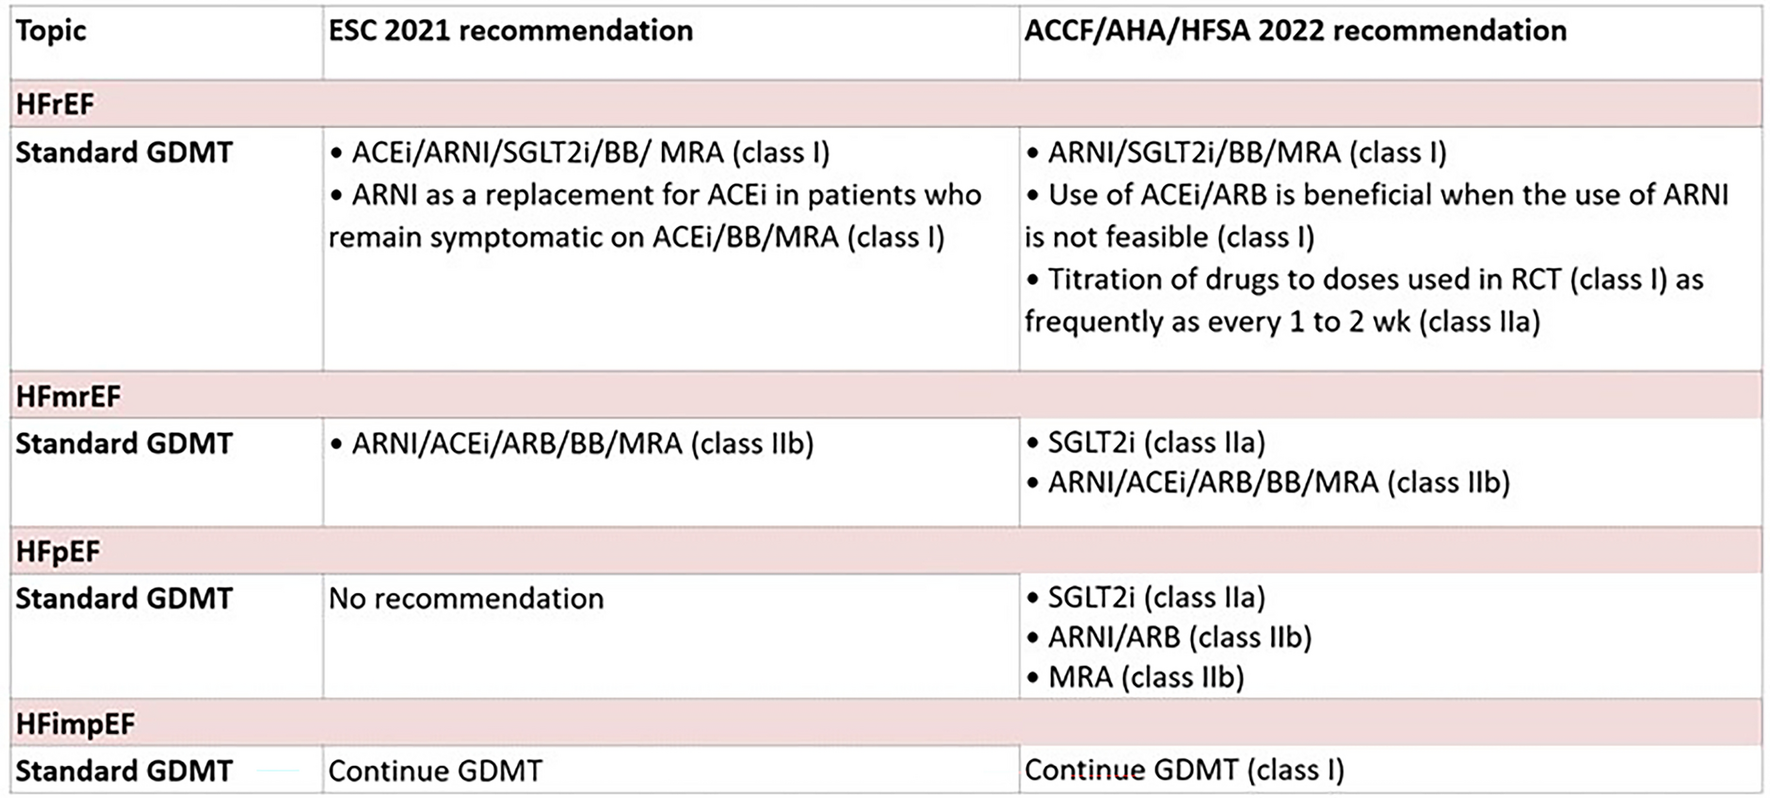The width and height of the screenshot is (1770, 798).
Task: Click the ARNI/ARB (class IIb) bullet
Action: tap(1179, 637)
